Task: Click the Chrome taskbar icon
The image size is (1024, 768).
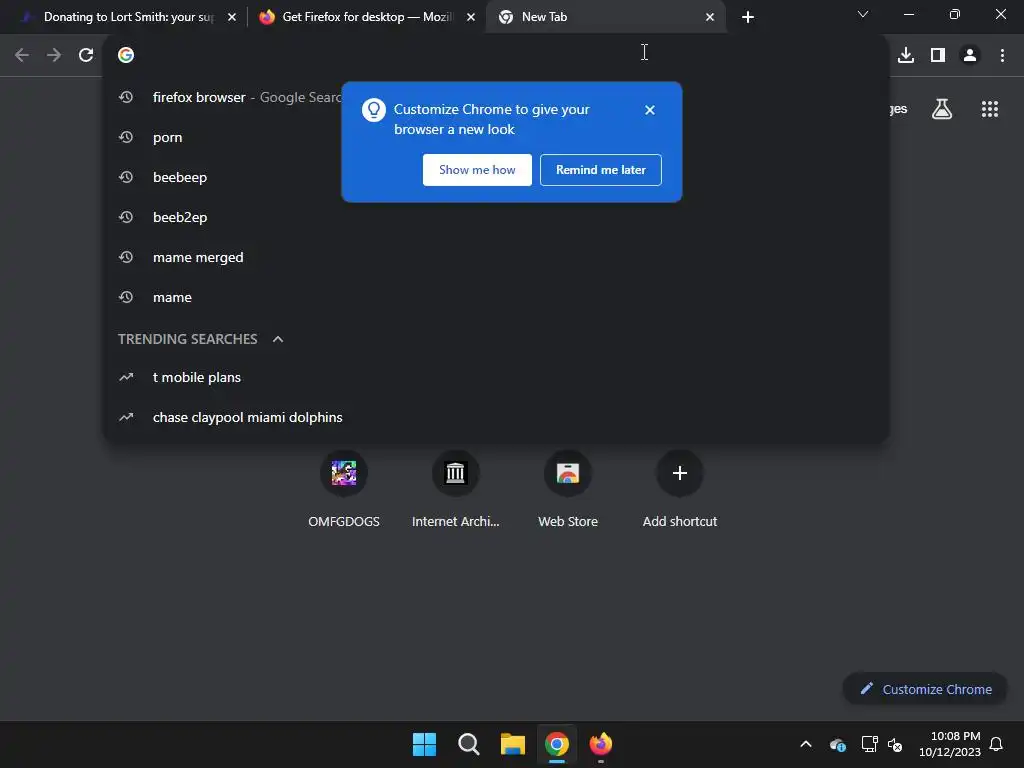Action: click(x=557, y=744)
